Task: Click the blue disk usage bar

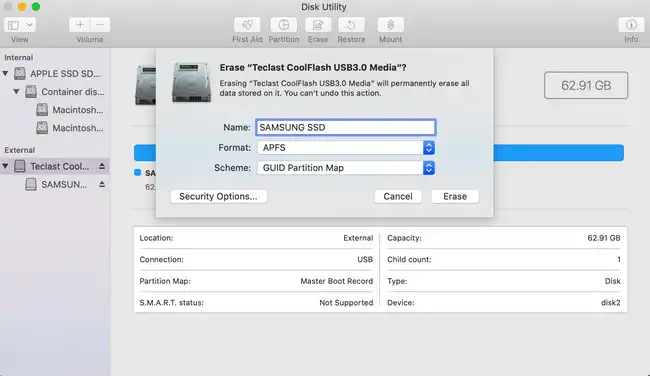Action: [558, 153]
